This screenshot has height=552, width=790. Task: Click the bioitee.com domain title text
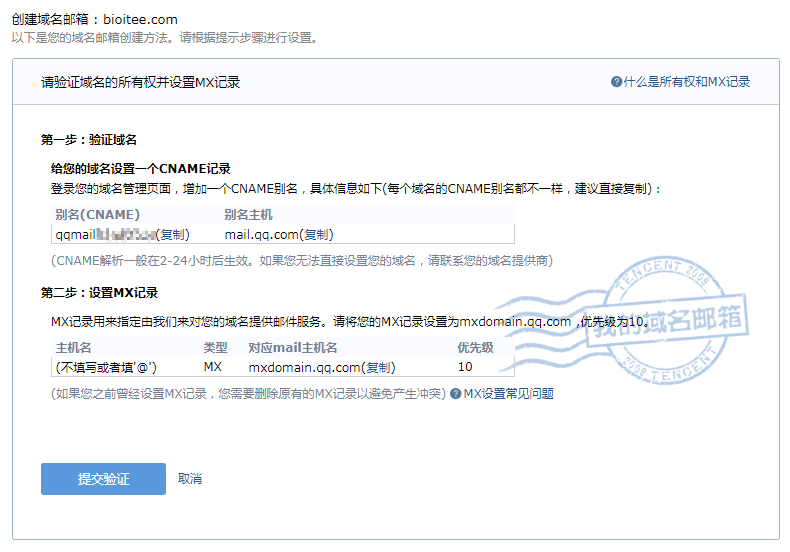141,20
